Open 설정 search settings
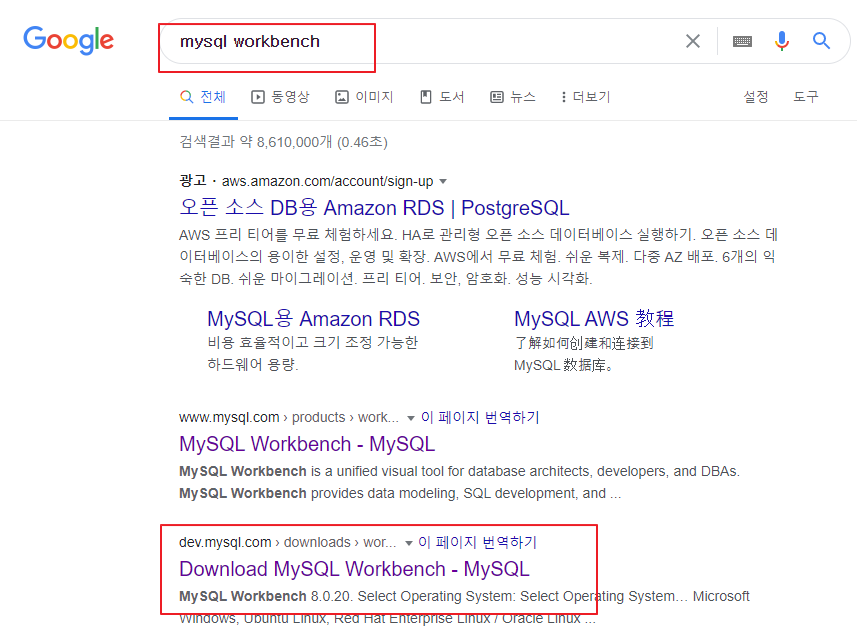 [756, 97]
